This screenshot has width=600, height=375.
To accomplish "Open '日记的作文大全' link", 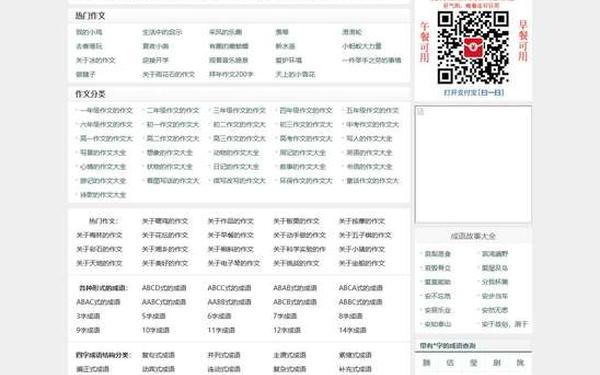I will pos(236,167).
